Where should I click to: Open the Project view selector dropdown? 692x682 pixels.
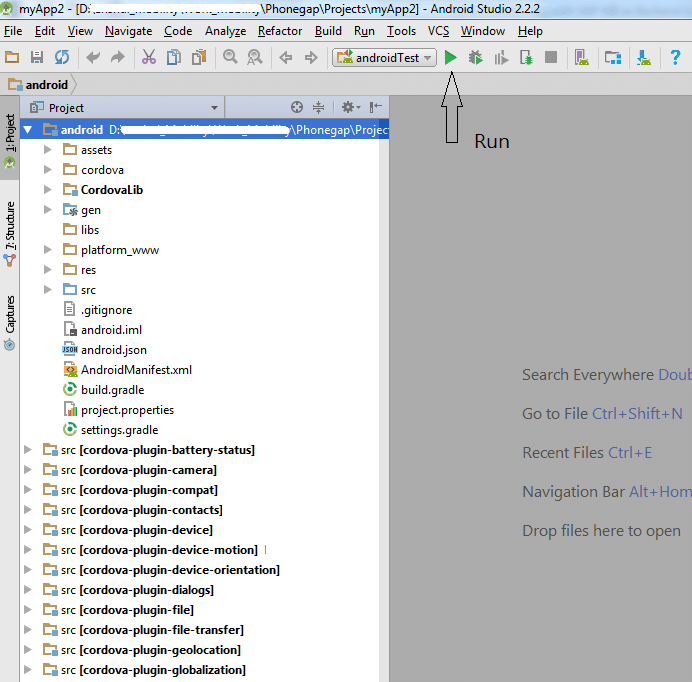tap(214, 107)
